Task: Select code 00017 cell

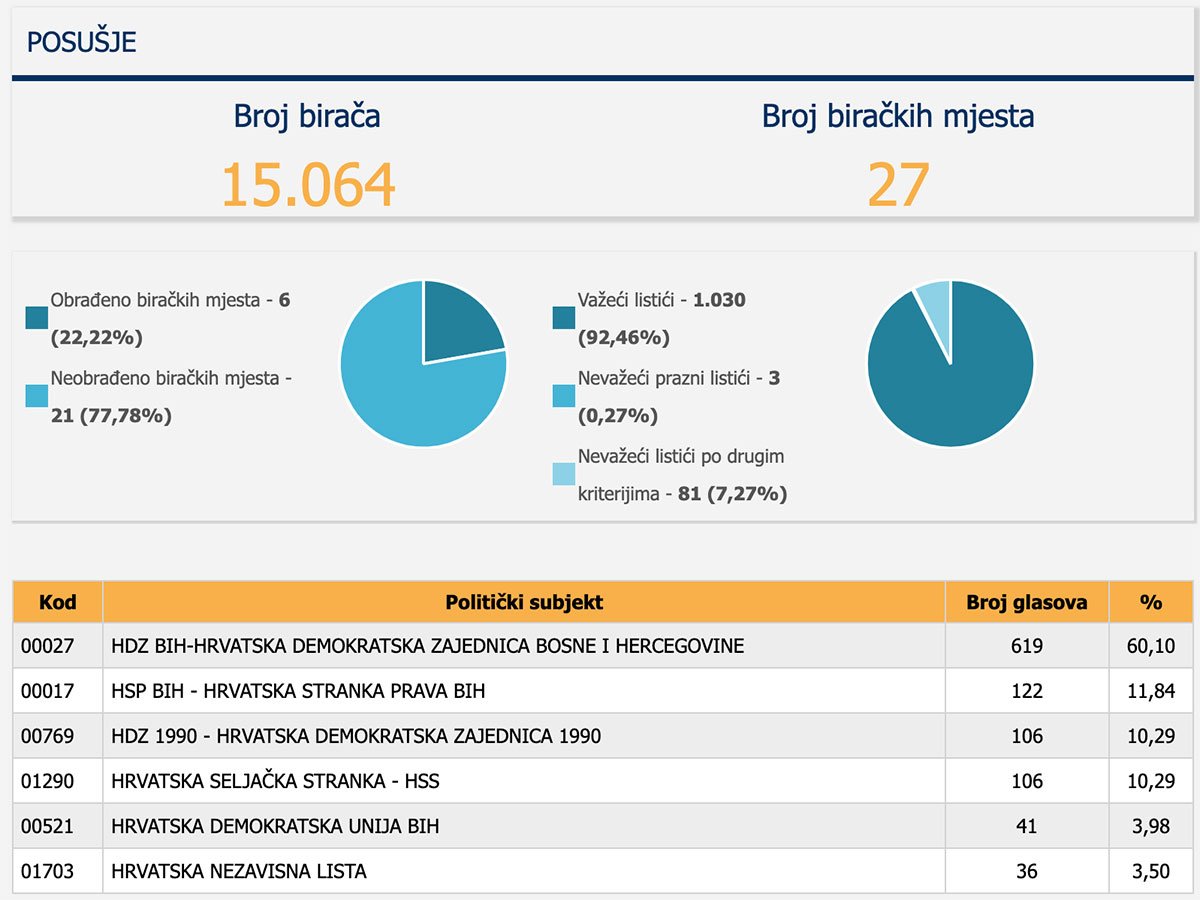Action: [x=57, y=691]
